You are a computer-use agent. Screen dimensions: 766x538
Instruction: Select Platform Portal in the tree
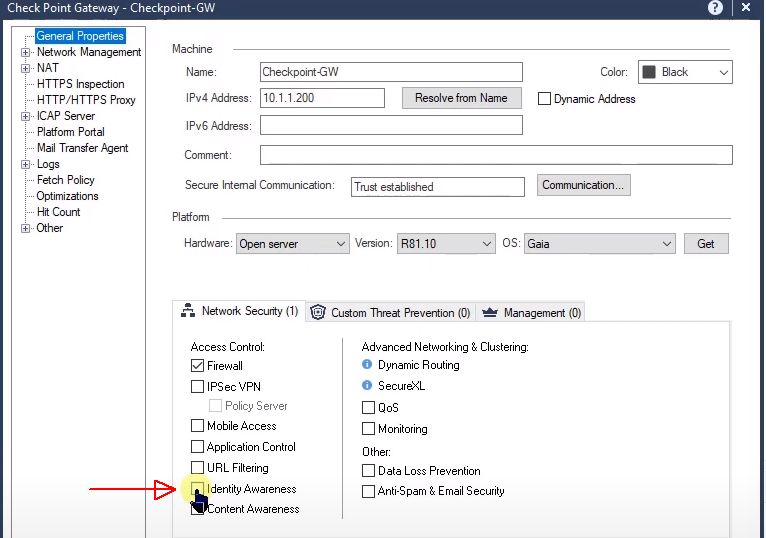pyautogui.click(x=71, y=132)
